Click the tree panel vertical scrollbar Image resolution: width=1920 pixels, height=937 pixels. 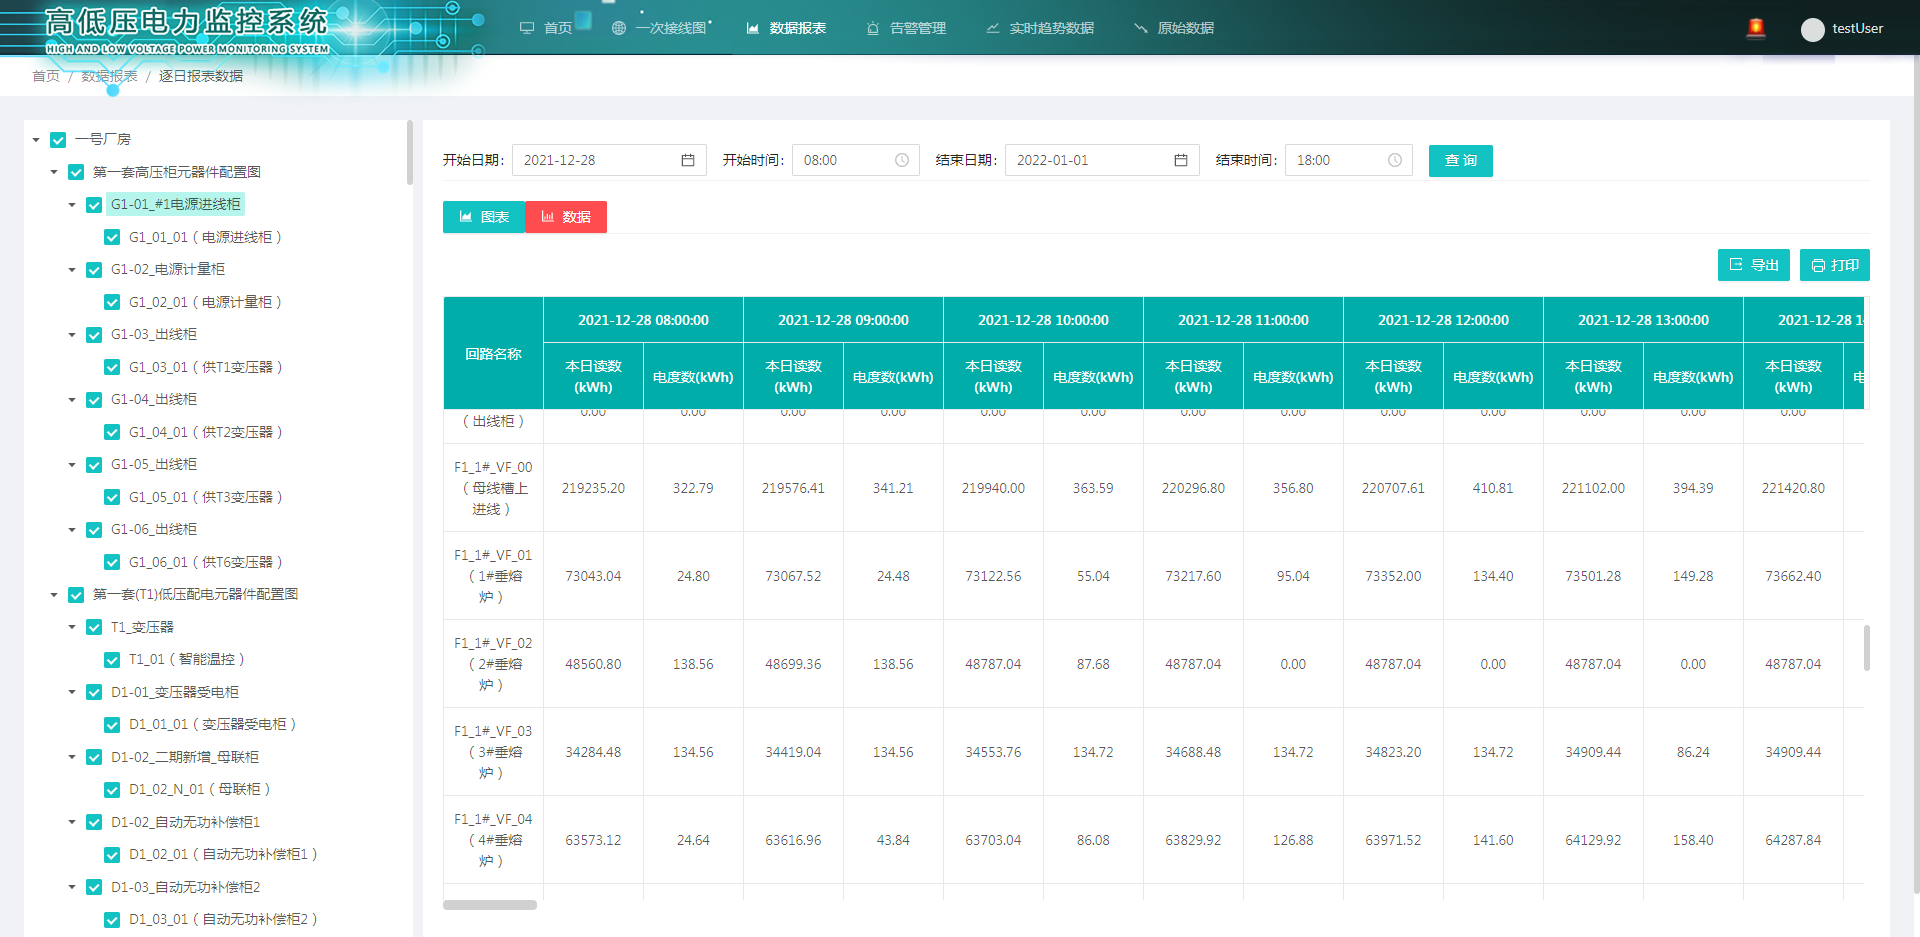(409, 152)
